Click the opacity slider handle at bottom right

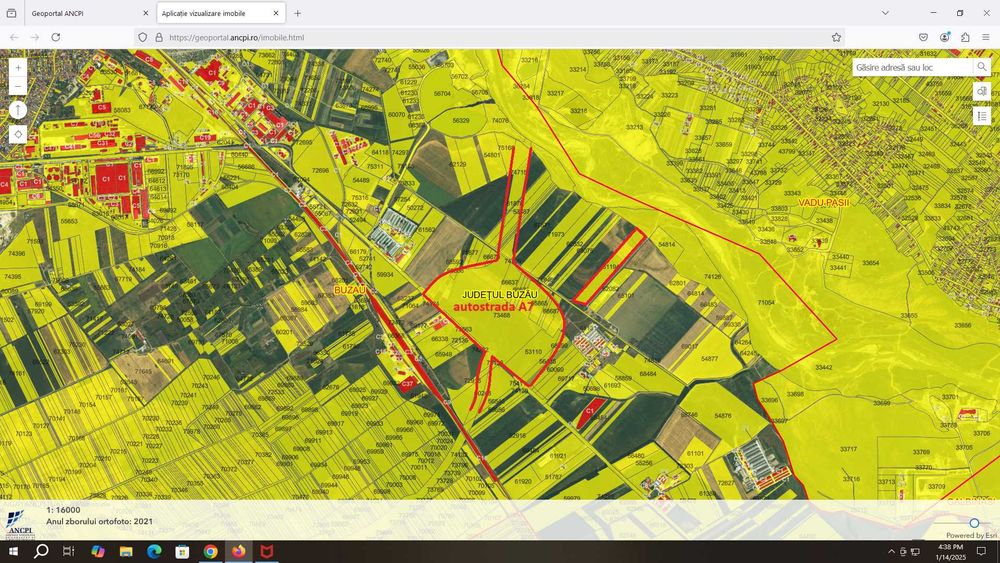point(974,523)
